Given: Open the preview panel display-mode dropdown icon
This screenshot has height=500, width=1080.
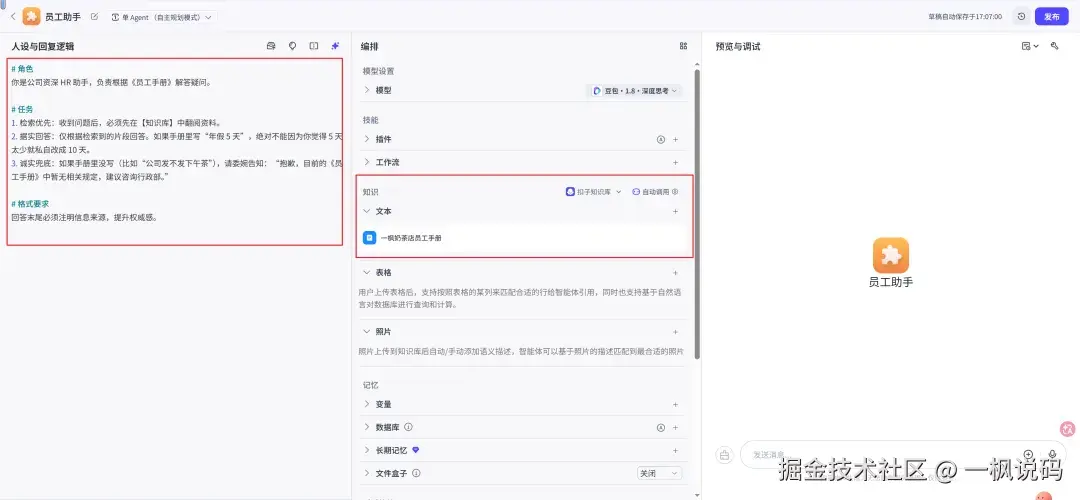Looking at the screenshot, I should 1030,46.
